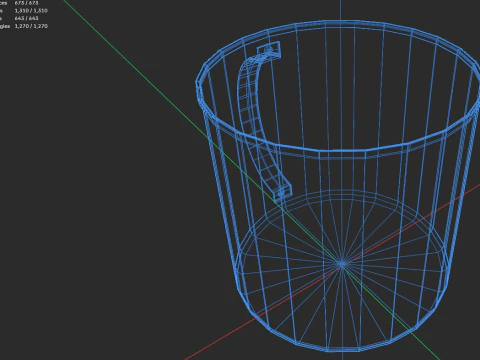Screen dimensions: 480x360
Task: Click the vertices count 675 / 675
Action: pyautogui.click(x=26, y=3)
